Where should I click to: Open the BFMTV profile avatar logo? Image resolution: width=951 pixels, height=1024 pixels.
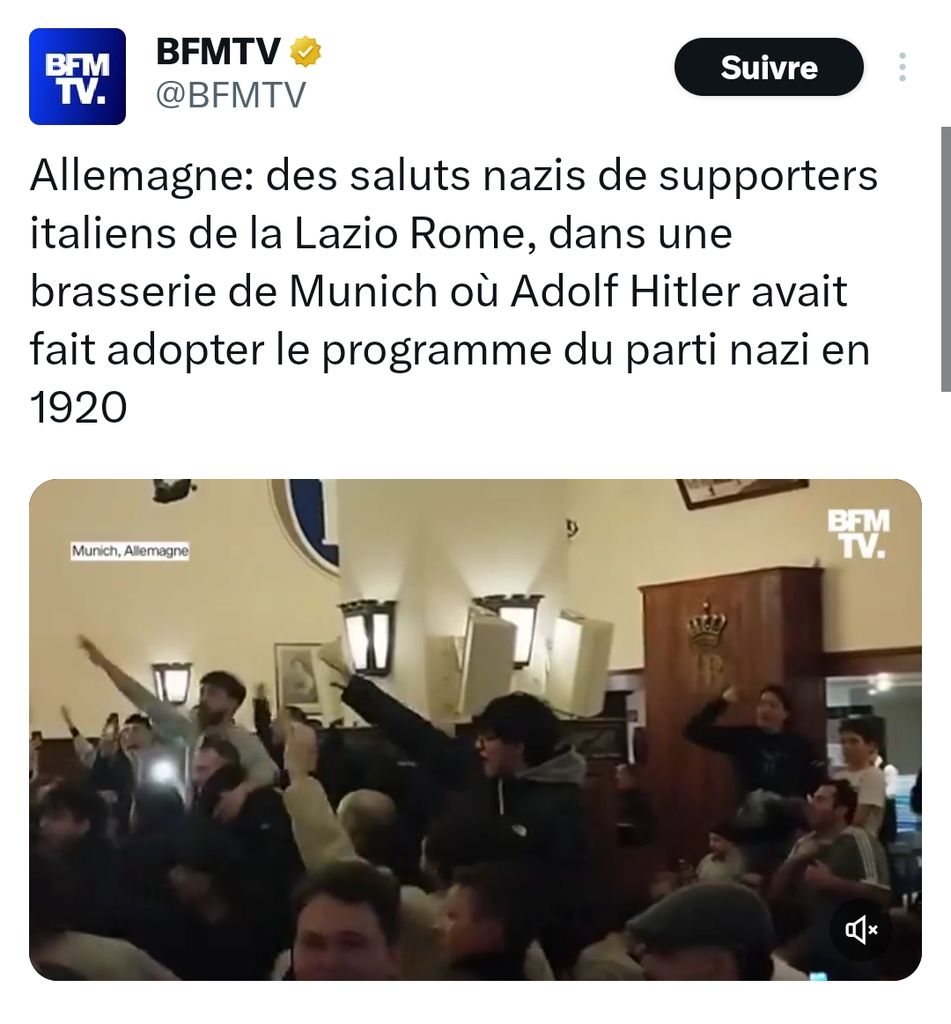(x=77, y=76)
